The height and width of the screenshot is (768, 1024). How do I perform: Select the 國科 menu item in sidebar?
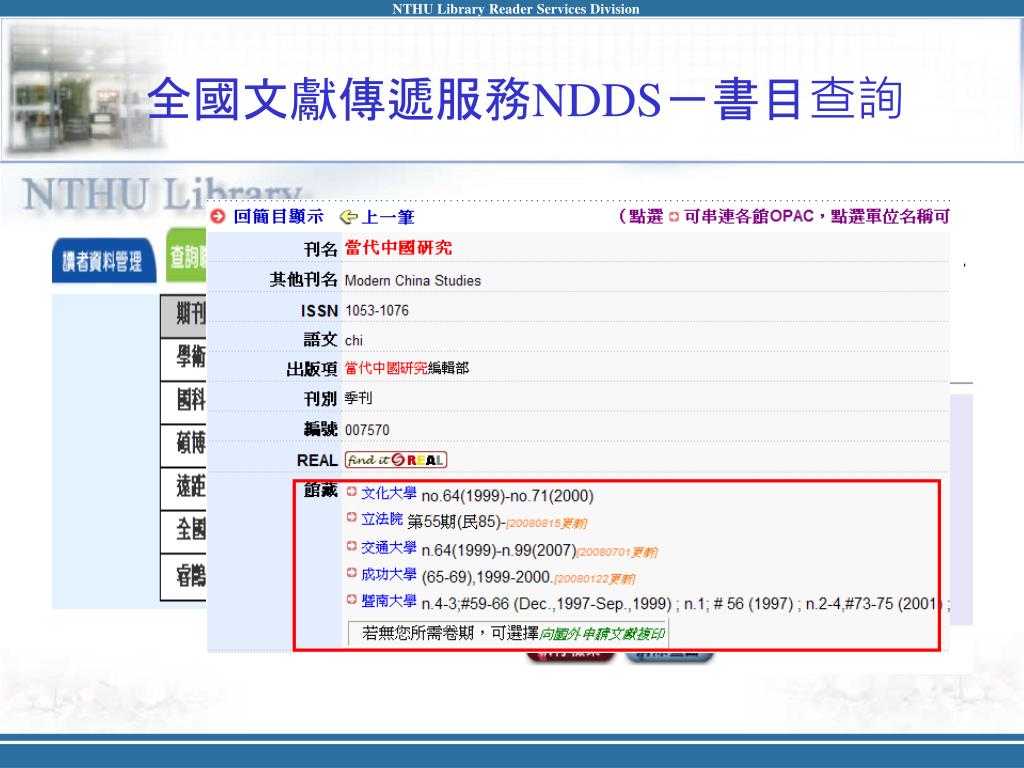[x=184, y=402]
